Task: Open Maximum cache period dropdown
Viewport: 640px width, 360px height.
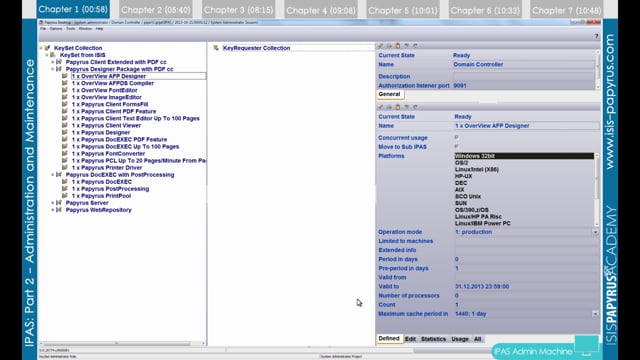Action: (x=596, y=313)
